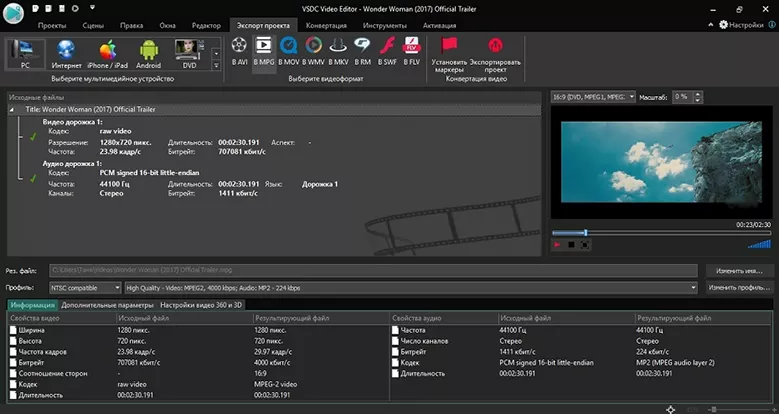Viewport: 779px width, 414px height.
Task: Open the Конвертация ribbon tab
Action: click(326, 25)
